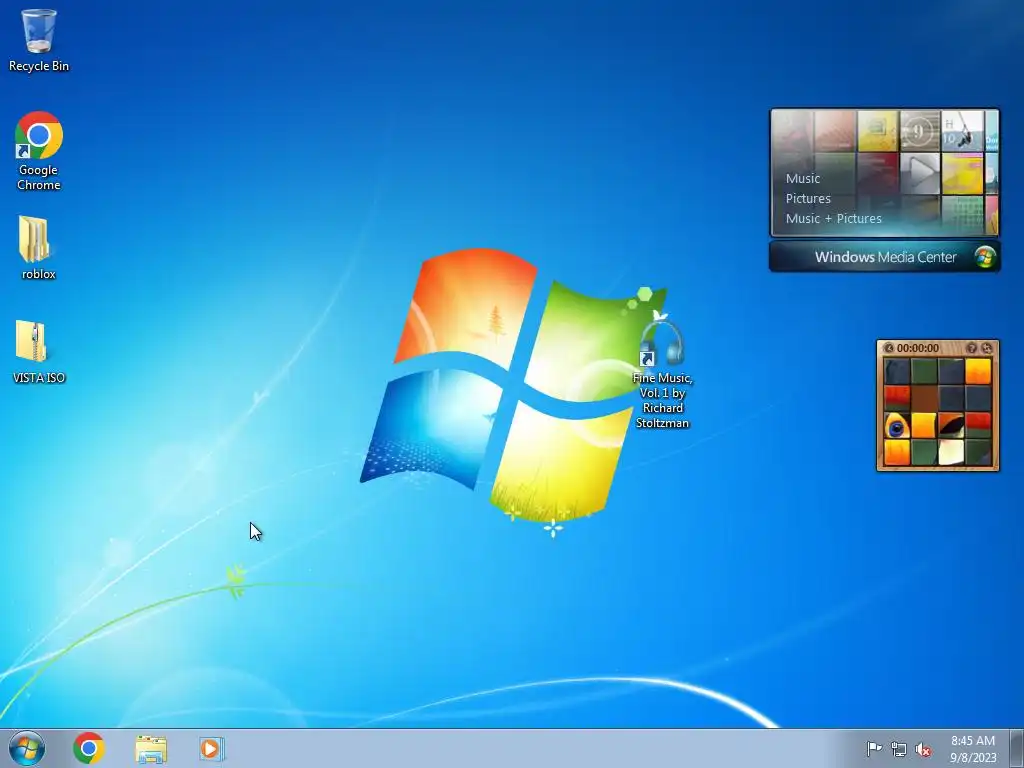Select the VISTA ISO zipped folder
This screenshot has height=768, width=1024.
coord(39,351)
